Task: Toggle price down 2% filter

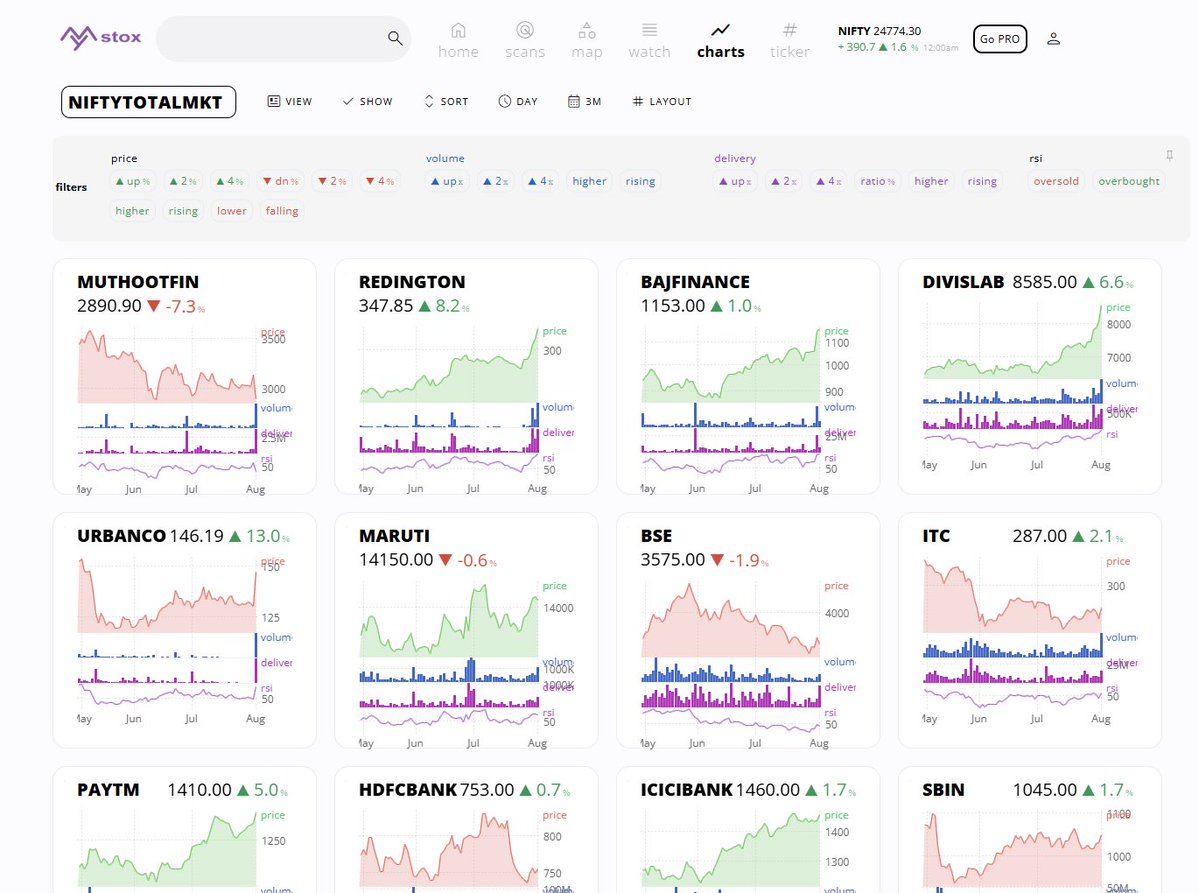Action: click(332, 181)
